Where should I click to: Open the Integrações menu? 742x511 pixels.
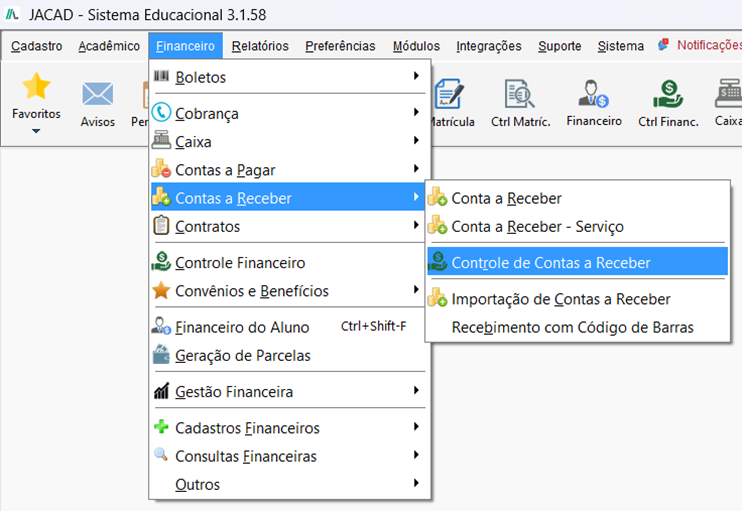click(x=488, y=46)
